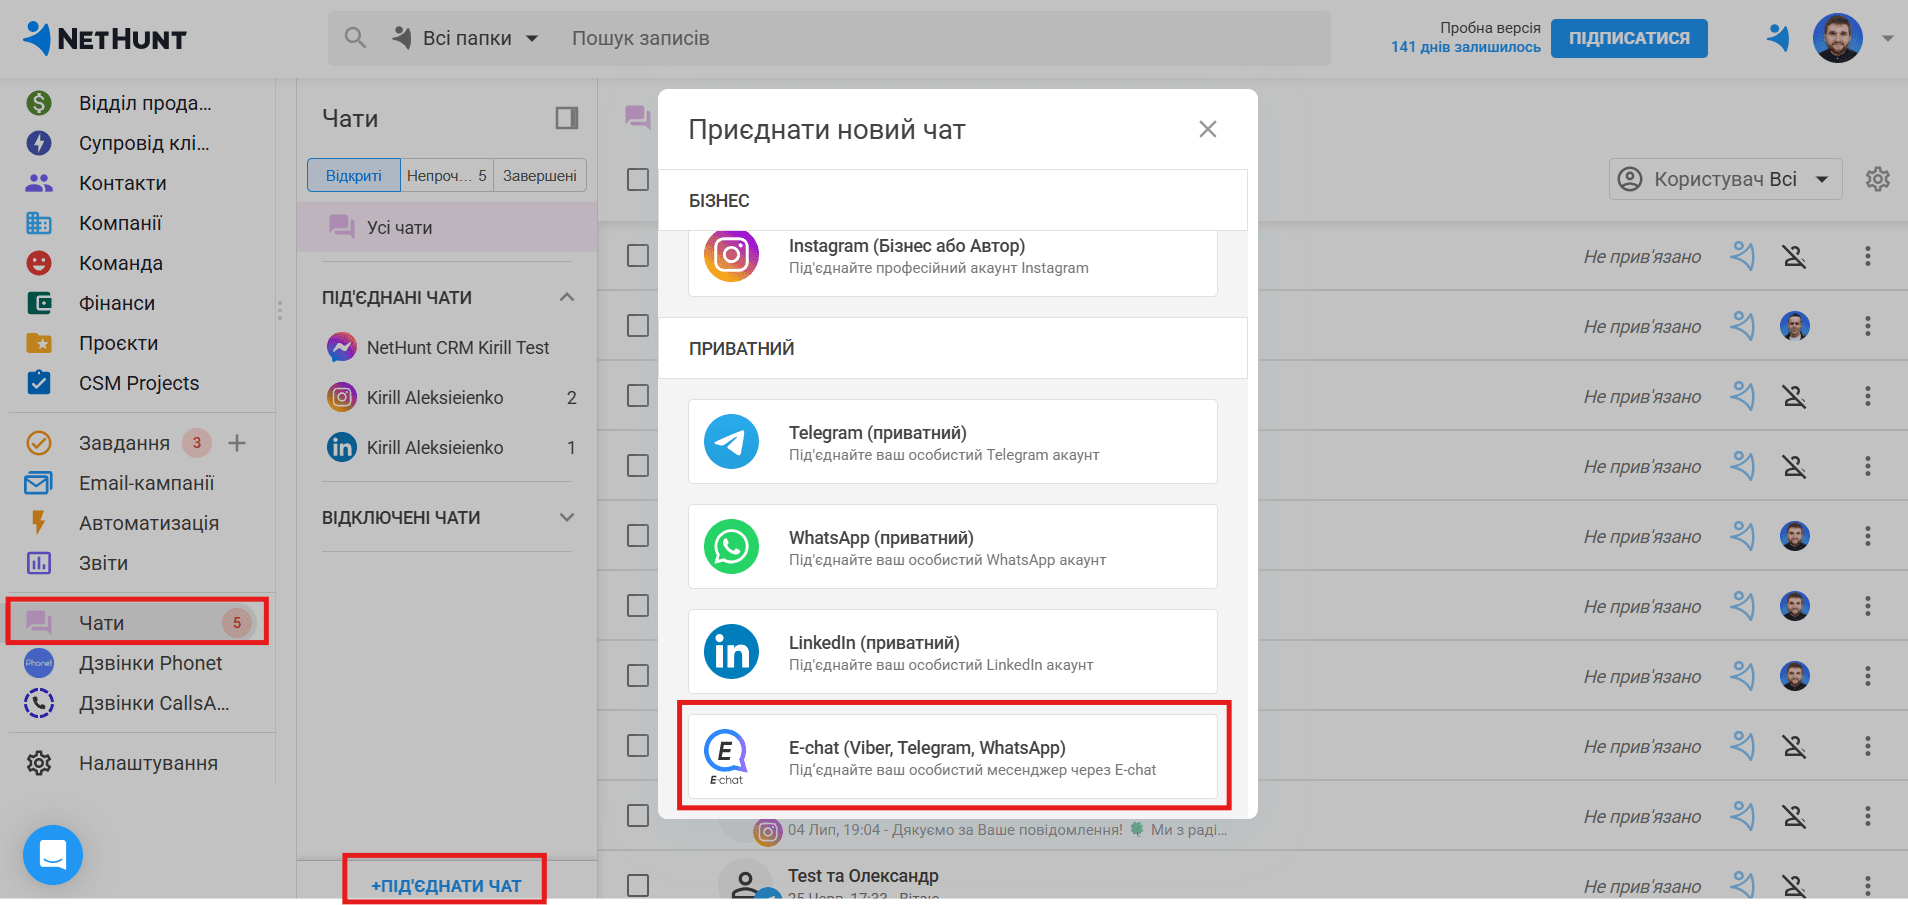Open Чати section in sidebar
1908x905 pixels.
[x=140, y=623]
